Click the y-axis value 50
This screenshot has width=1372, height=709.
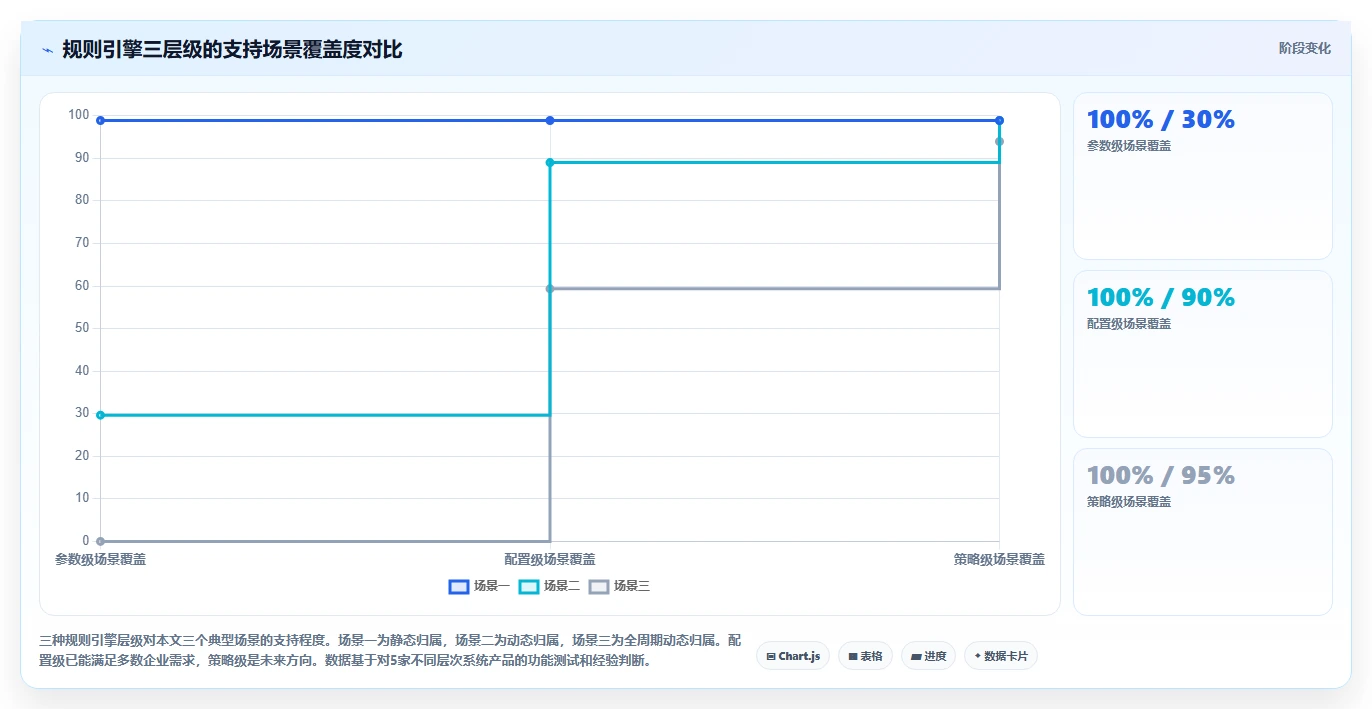coord(82,328)
